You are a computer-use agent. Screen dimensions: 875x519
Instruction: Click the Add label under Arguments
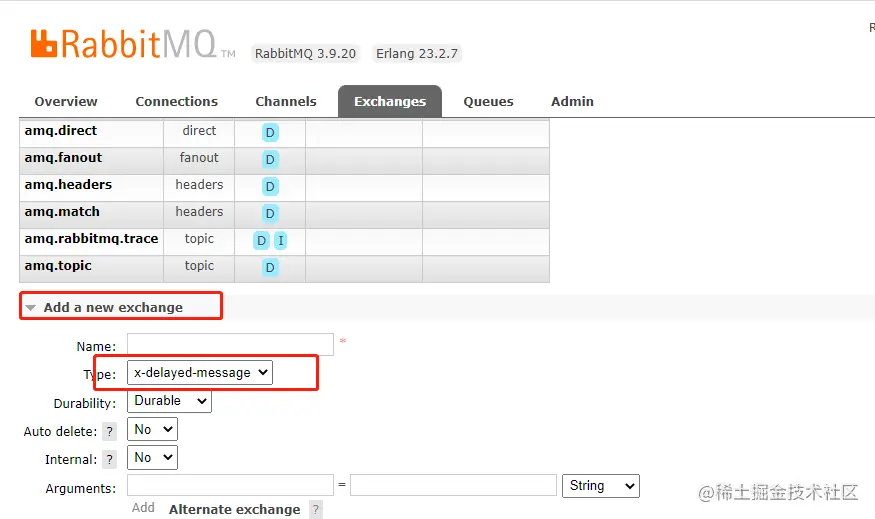coord(143,508)
